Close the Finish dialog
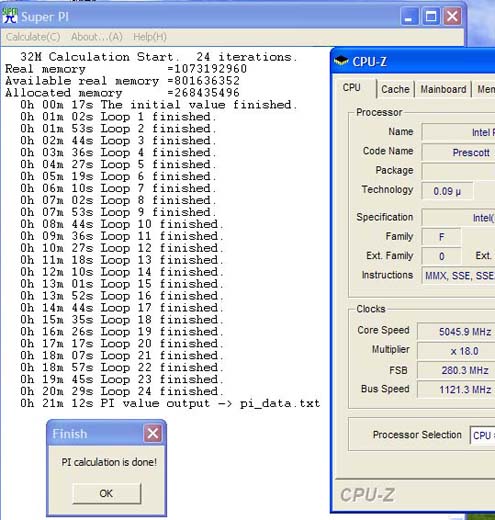 click(x=153, y=433)
